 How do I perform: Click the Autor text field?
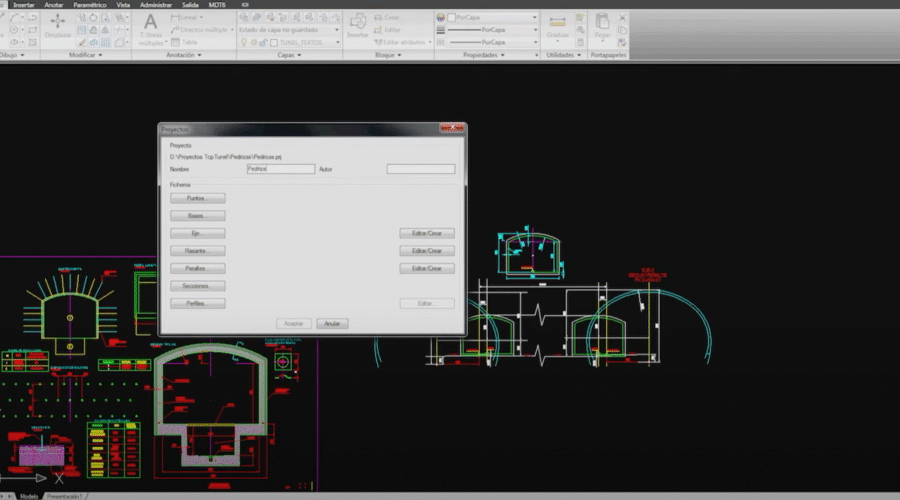coord(420,169)
